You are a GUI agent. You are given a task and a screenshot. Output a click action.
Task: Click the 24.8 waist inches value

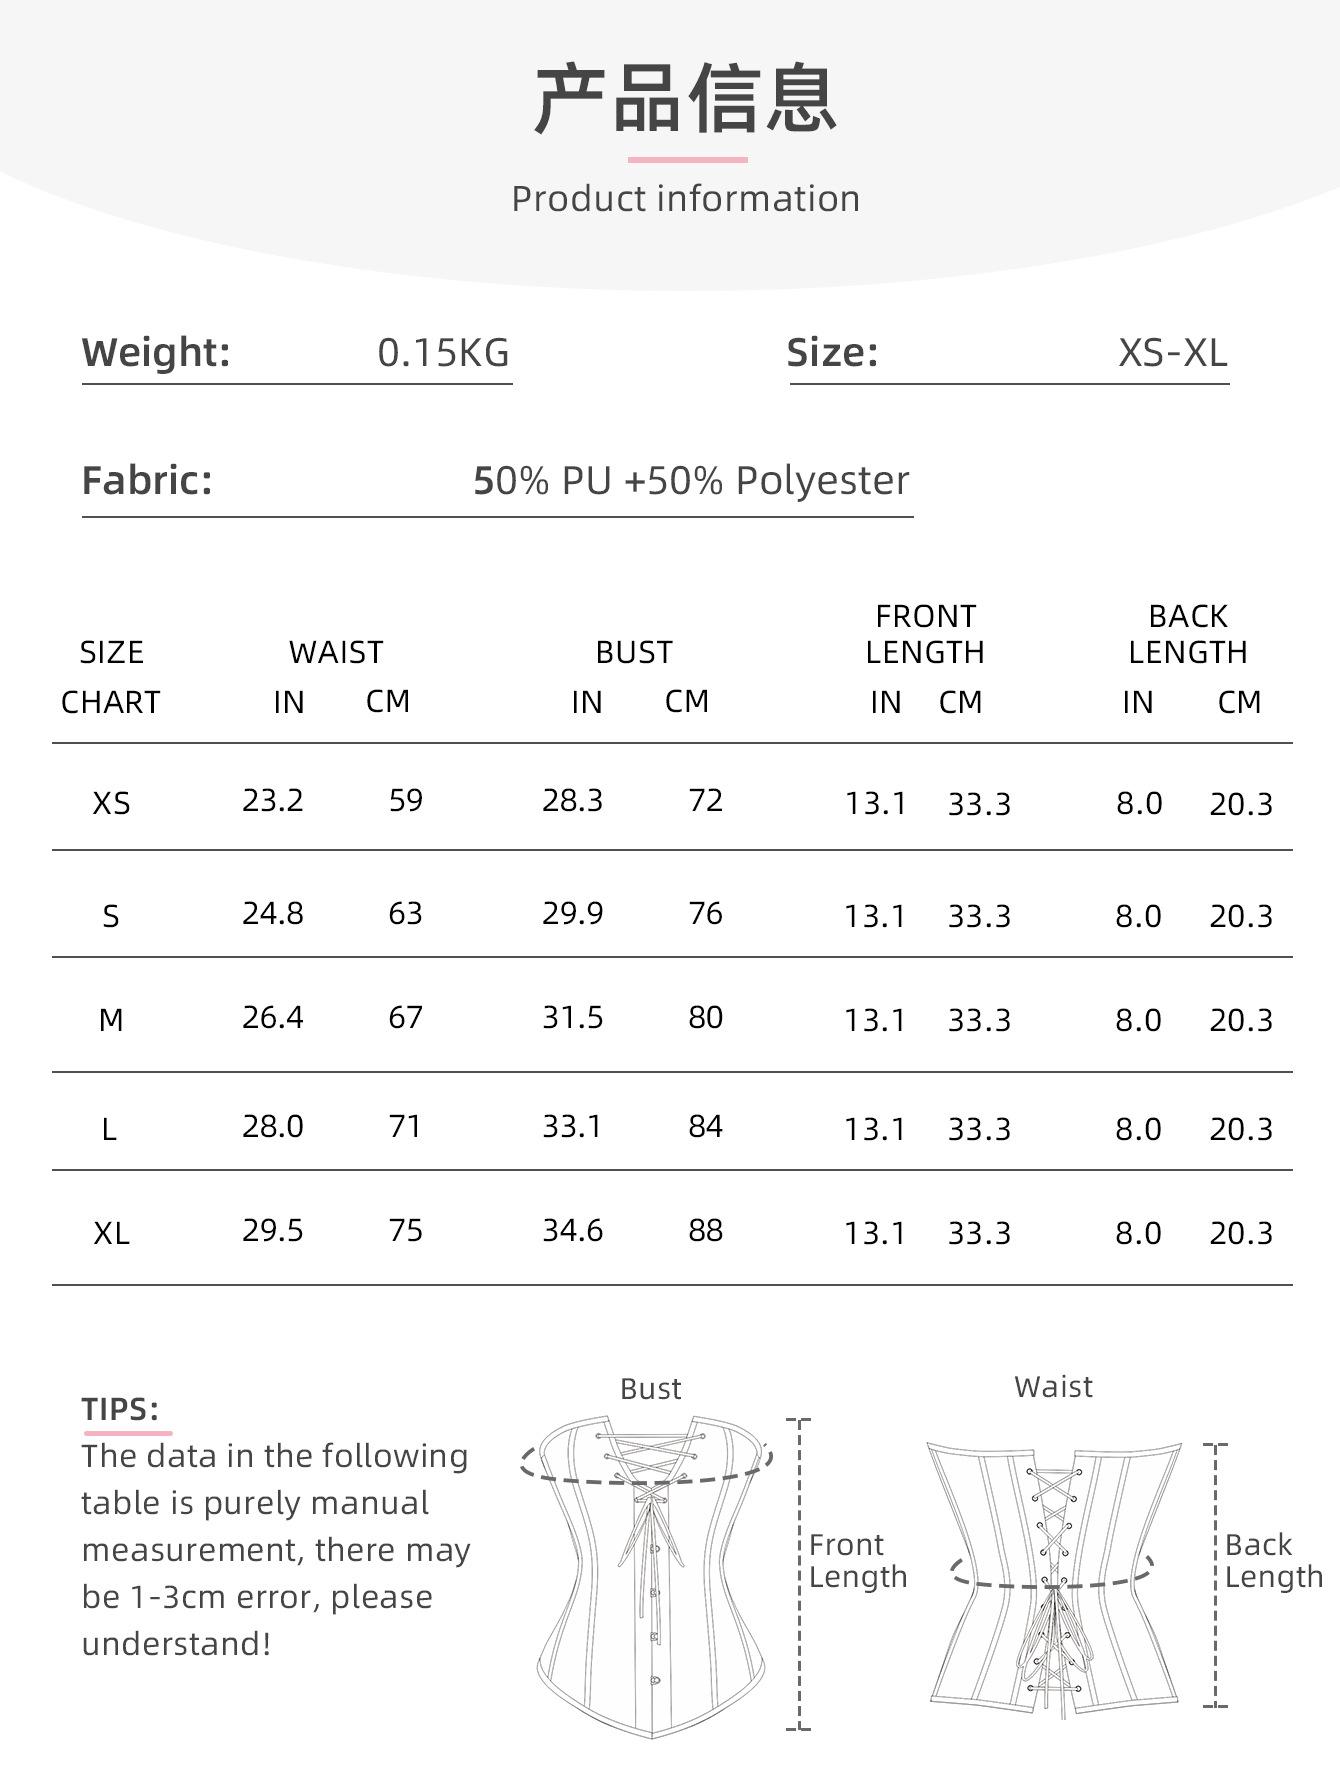pos(273,913)
